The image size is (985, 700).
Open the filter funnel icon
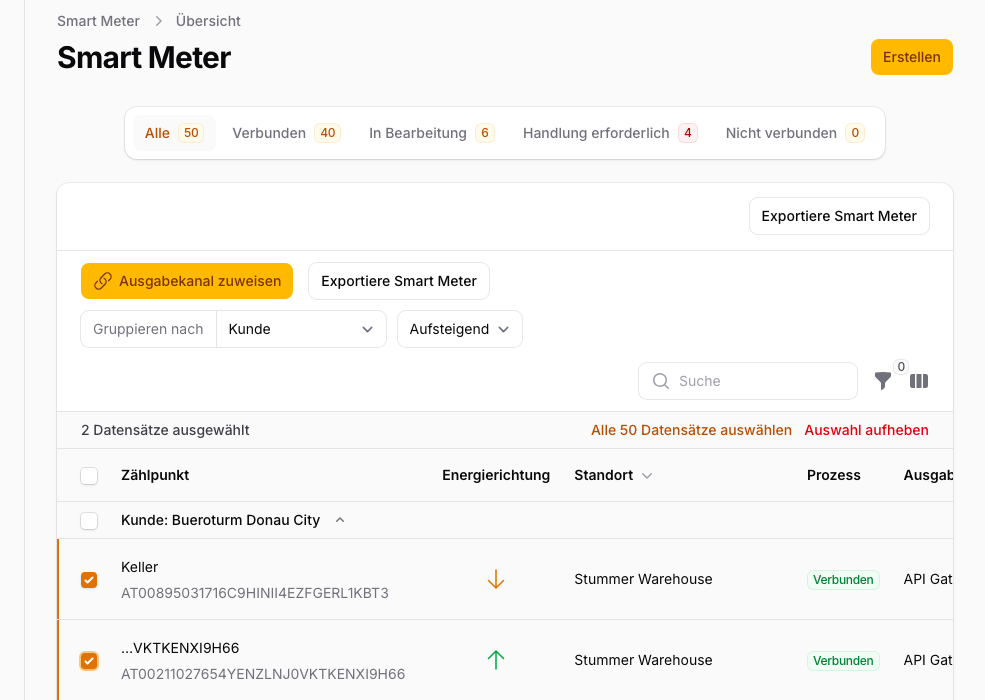(883, 381)
